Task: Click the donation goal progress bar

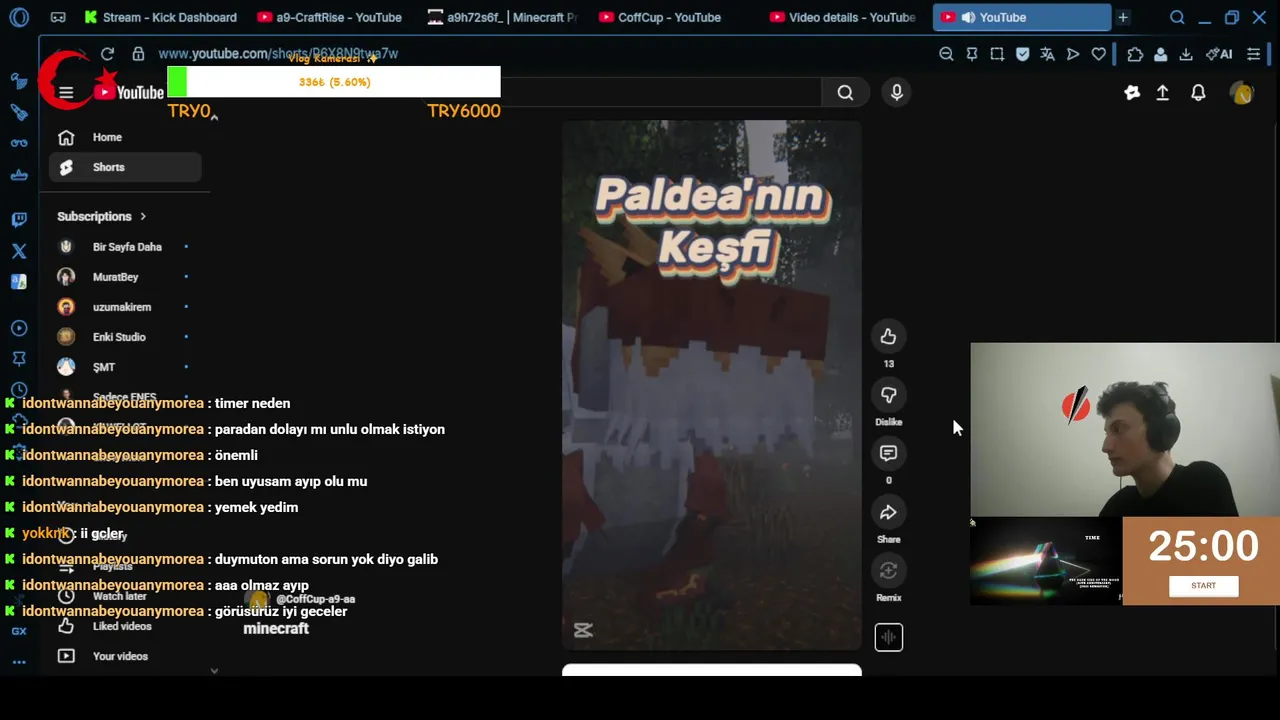Action: (334, 82)
